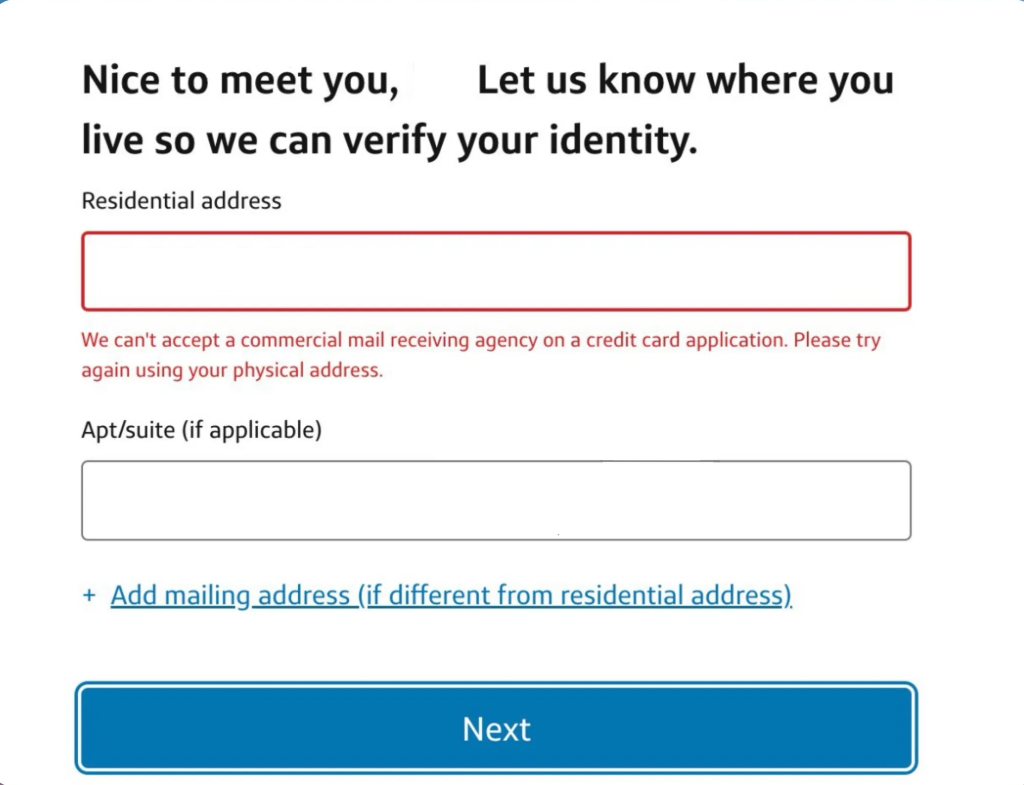Click the "Let us know where you" heading text
Image resolution: width=1024 pixels, height=785 pixels.
coord(685,81)
